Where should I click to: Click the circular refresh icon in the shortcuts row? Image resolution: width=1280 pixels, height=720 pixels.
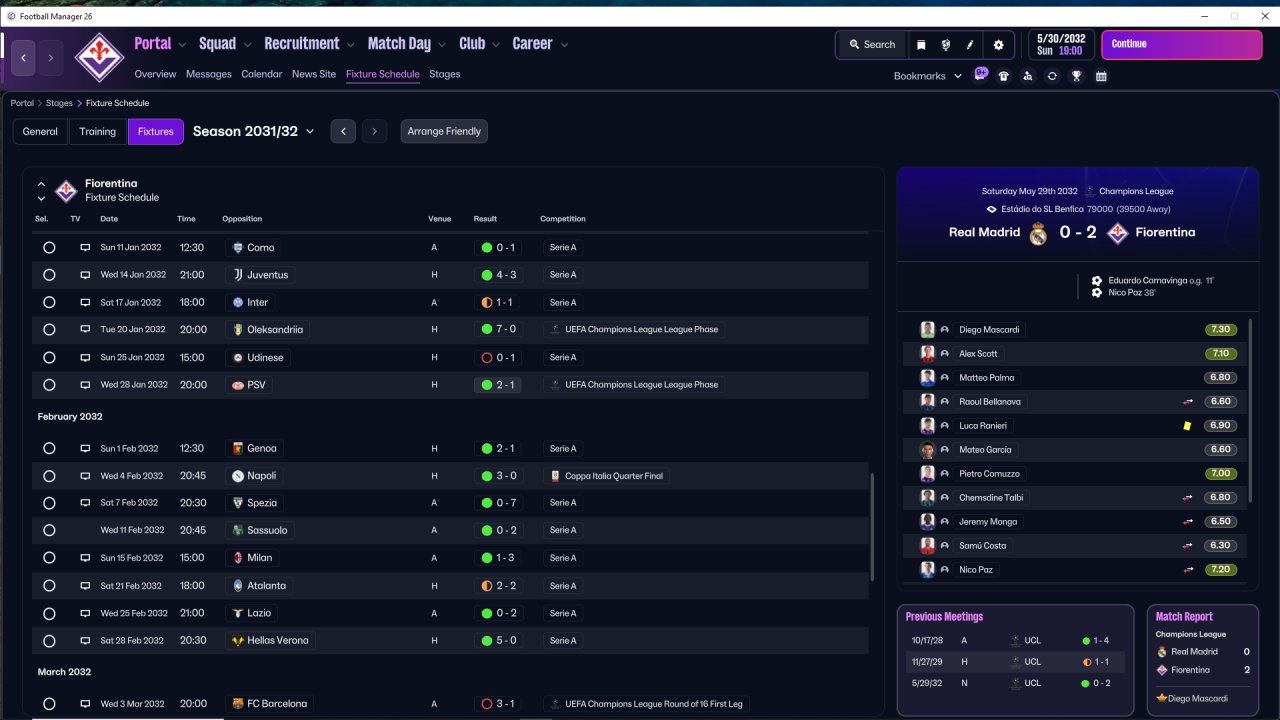coord(1052,76)
